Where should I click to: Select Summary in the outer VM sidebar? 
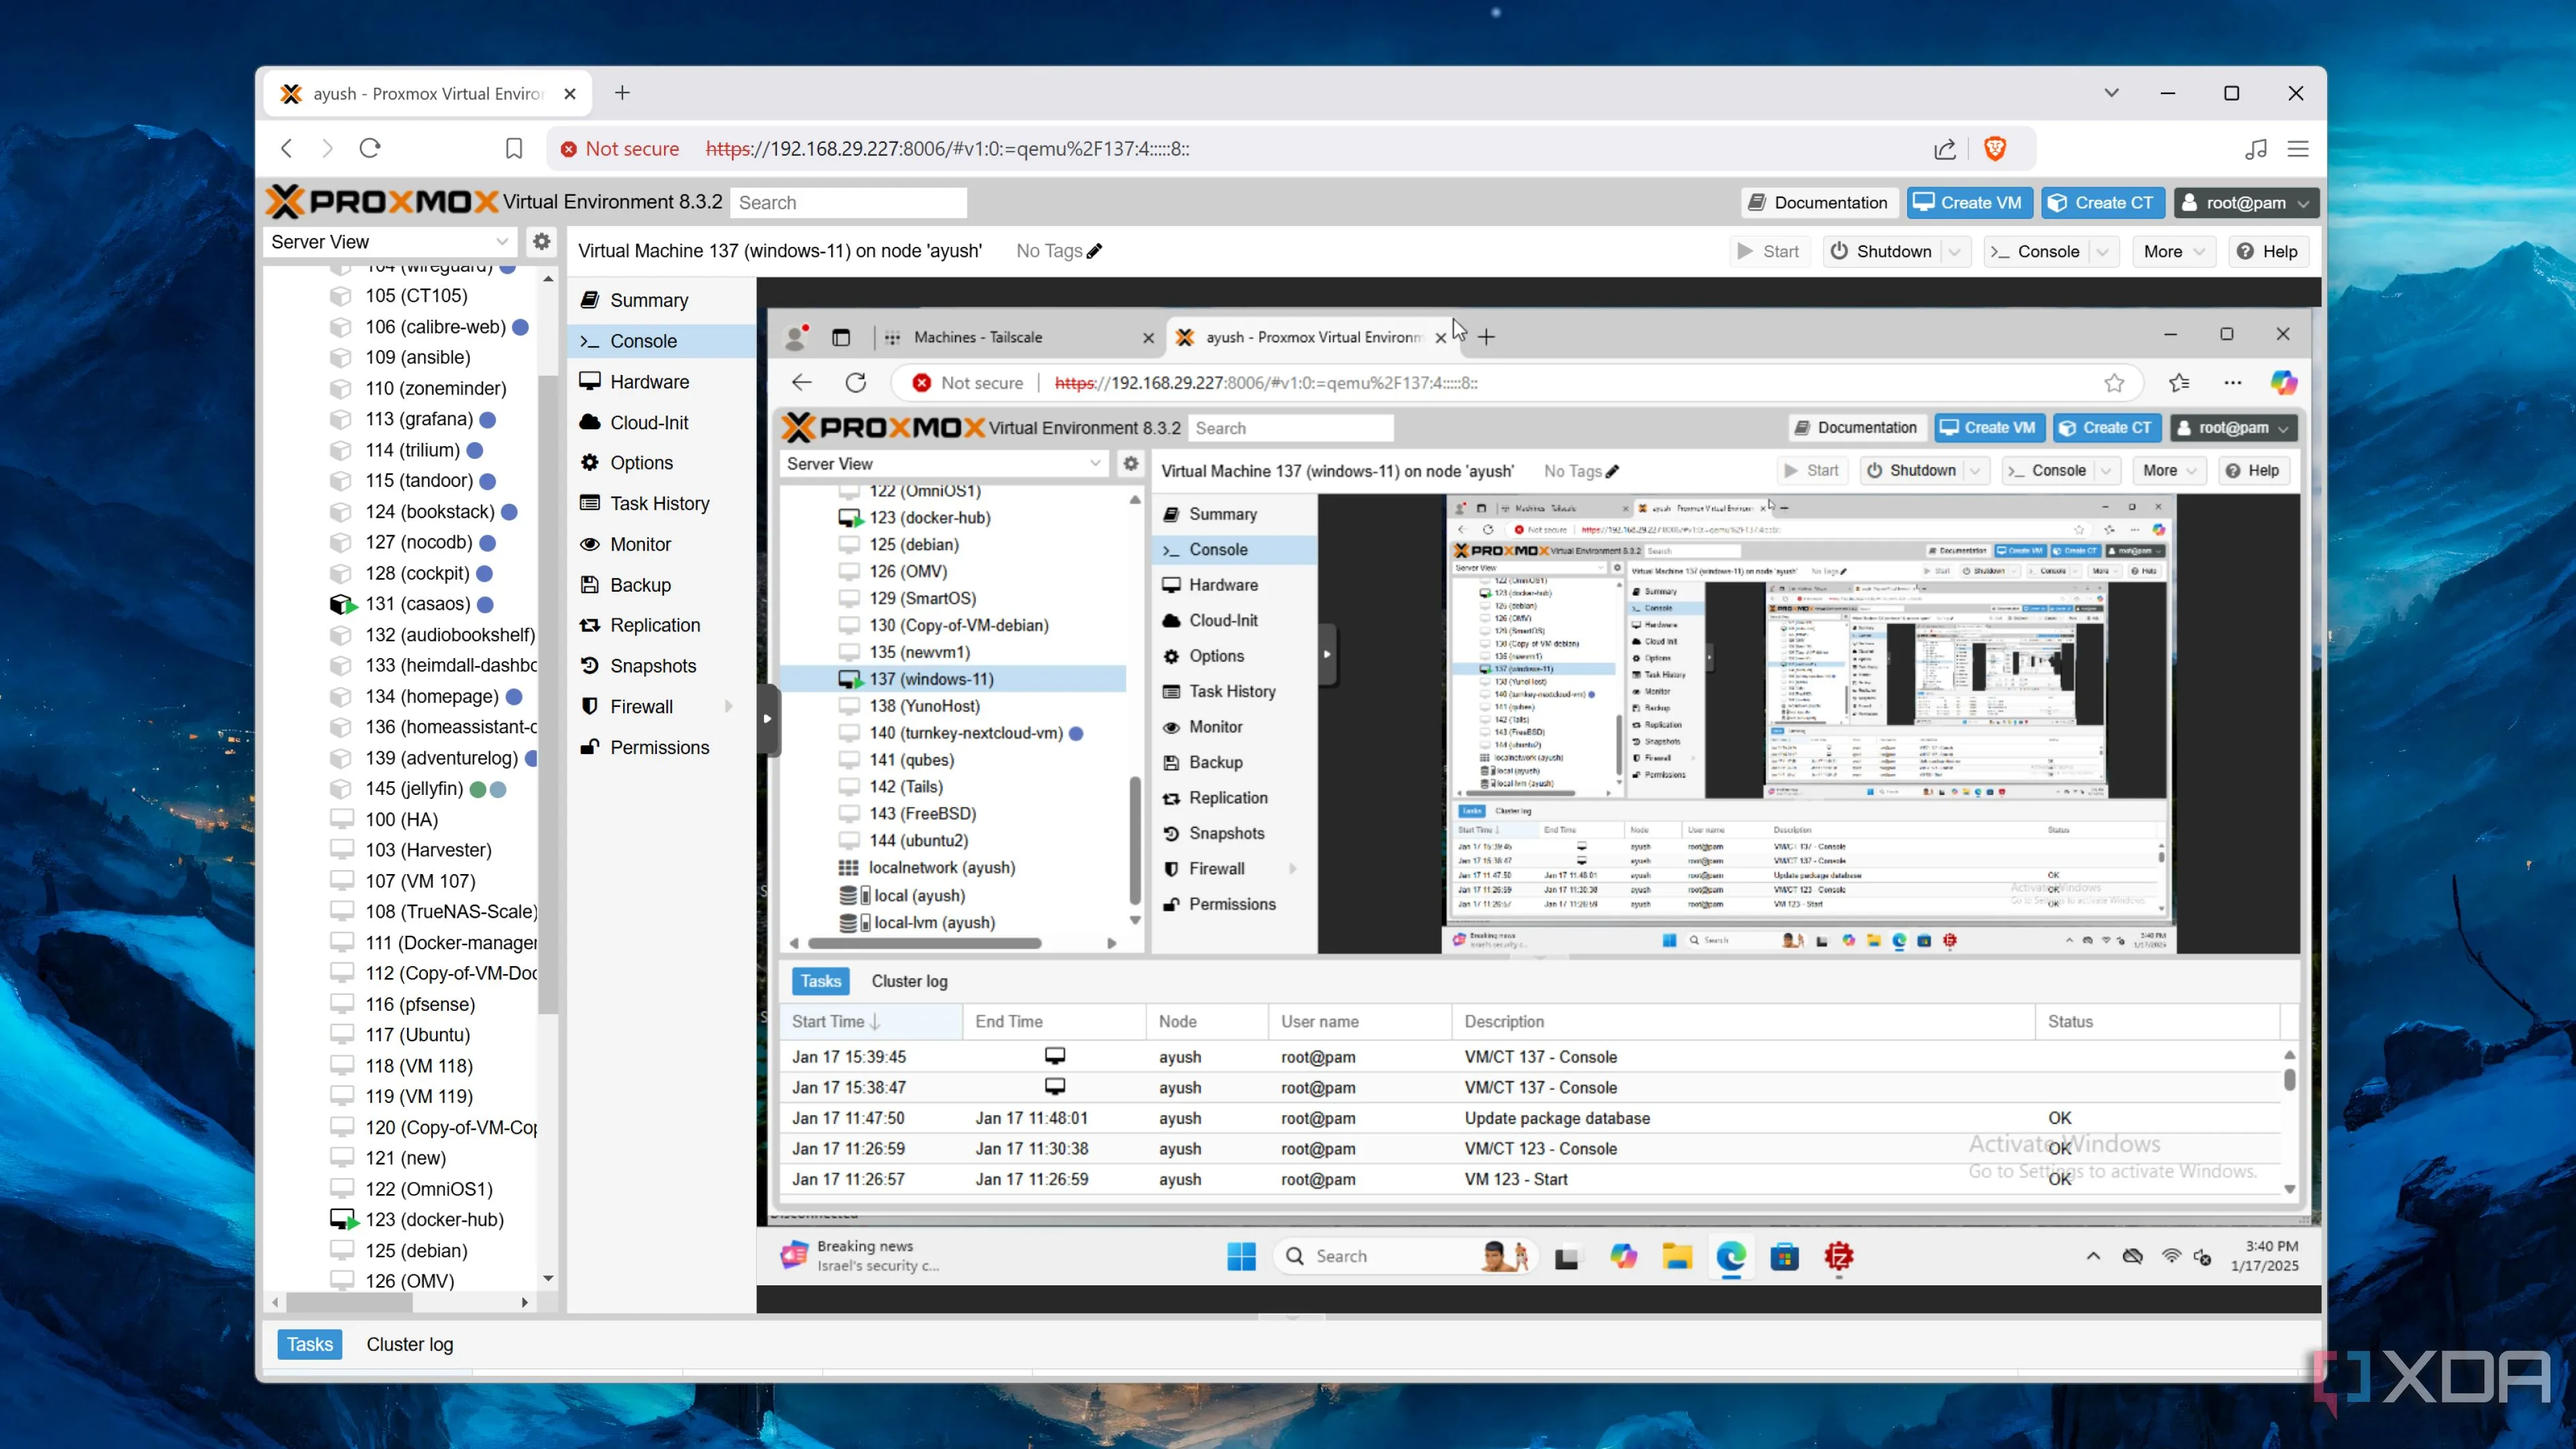coord(660,300)
